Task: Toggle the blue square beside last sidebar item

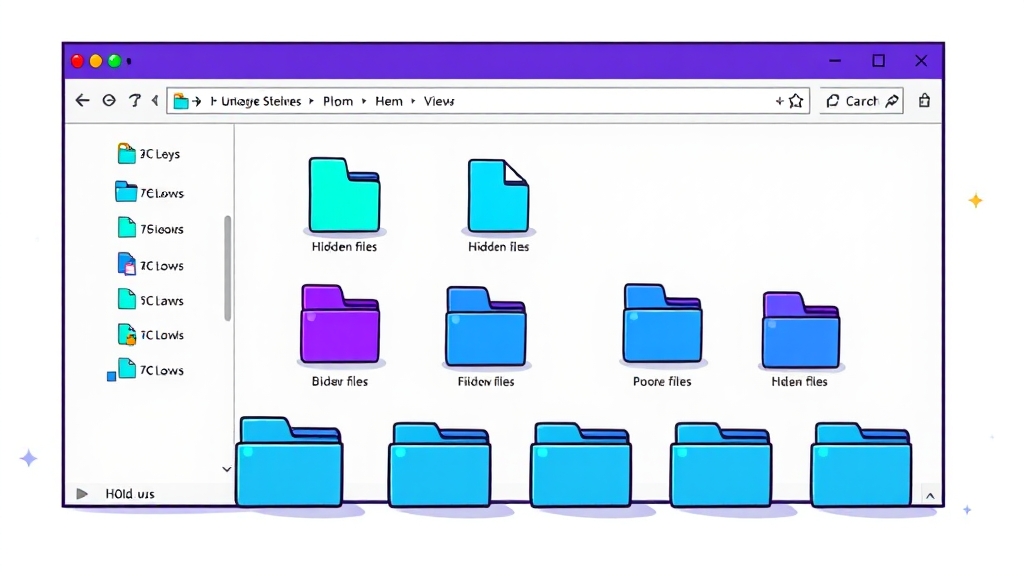Action: 112,376
